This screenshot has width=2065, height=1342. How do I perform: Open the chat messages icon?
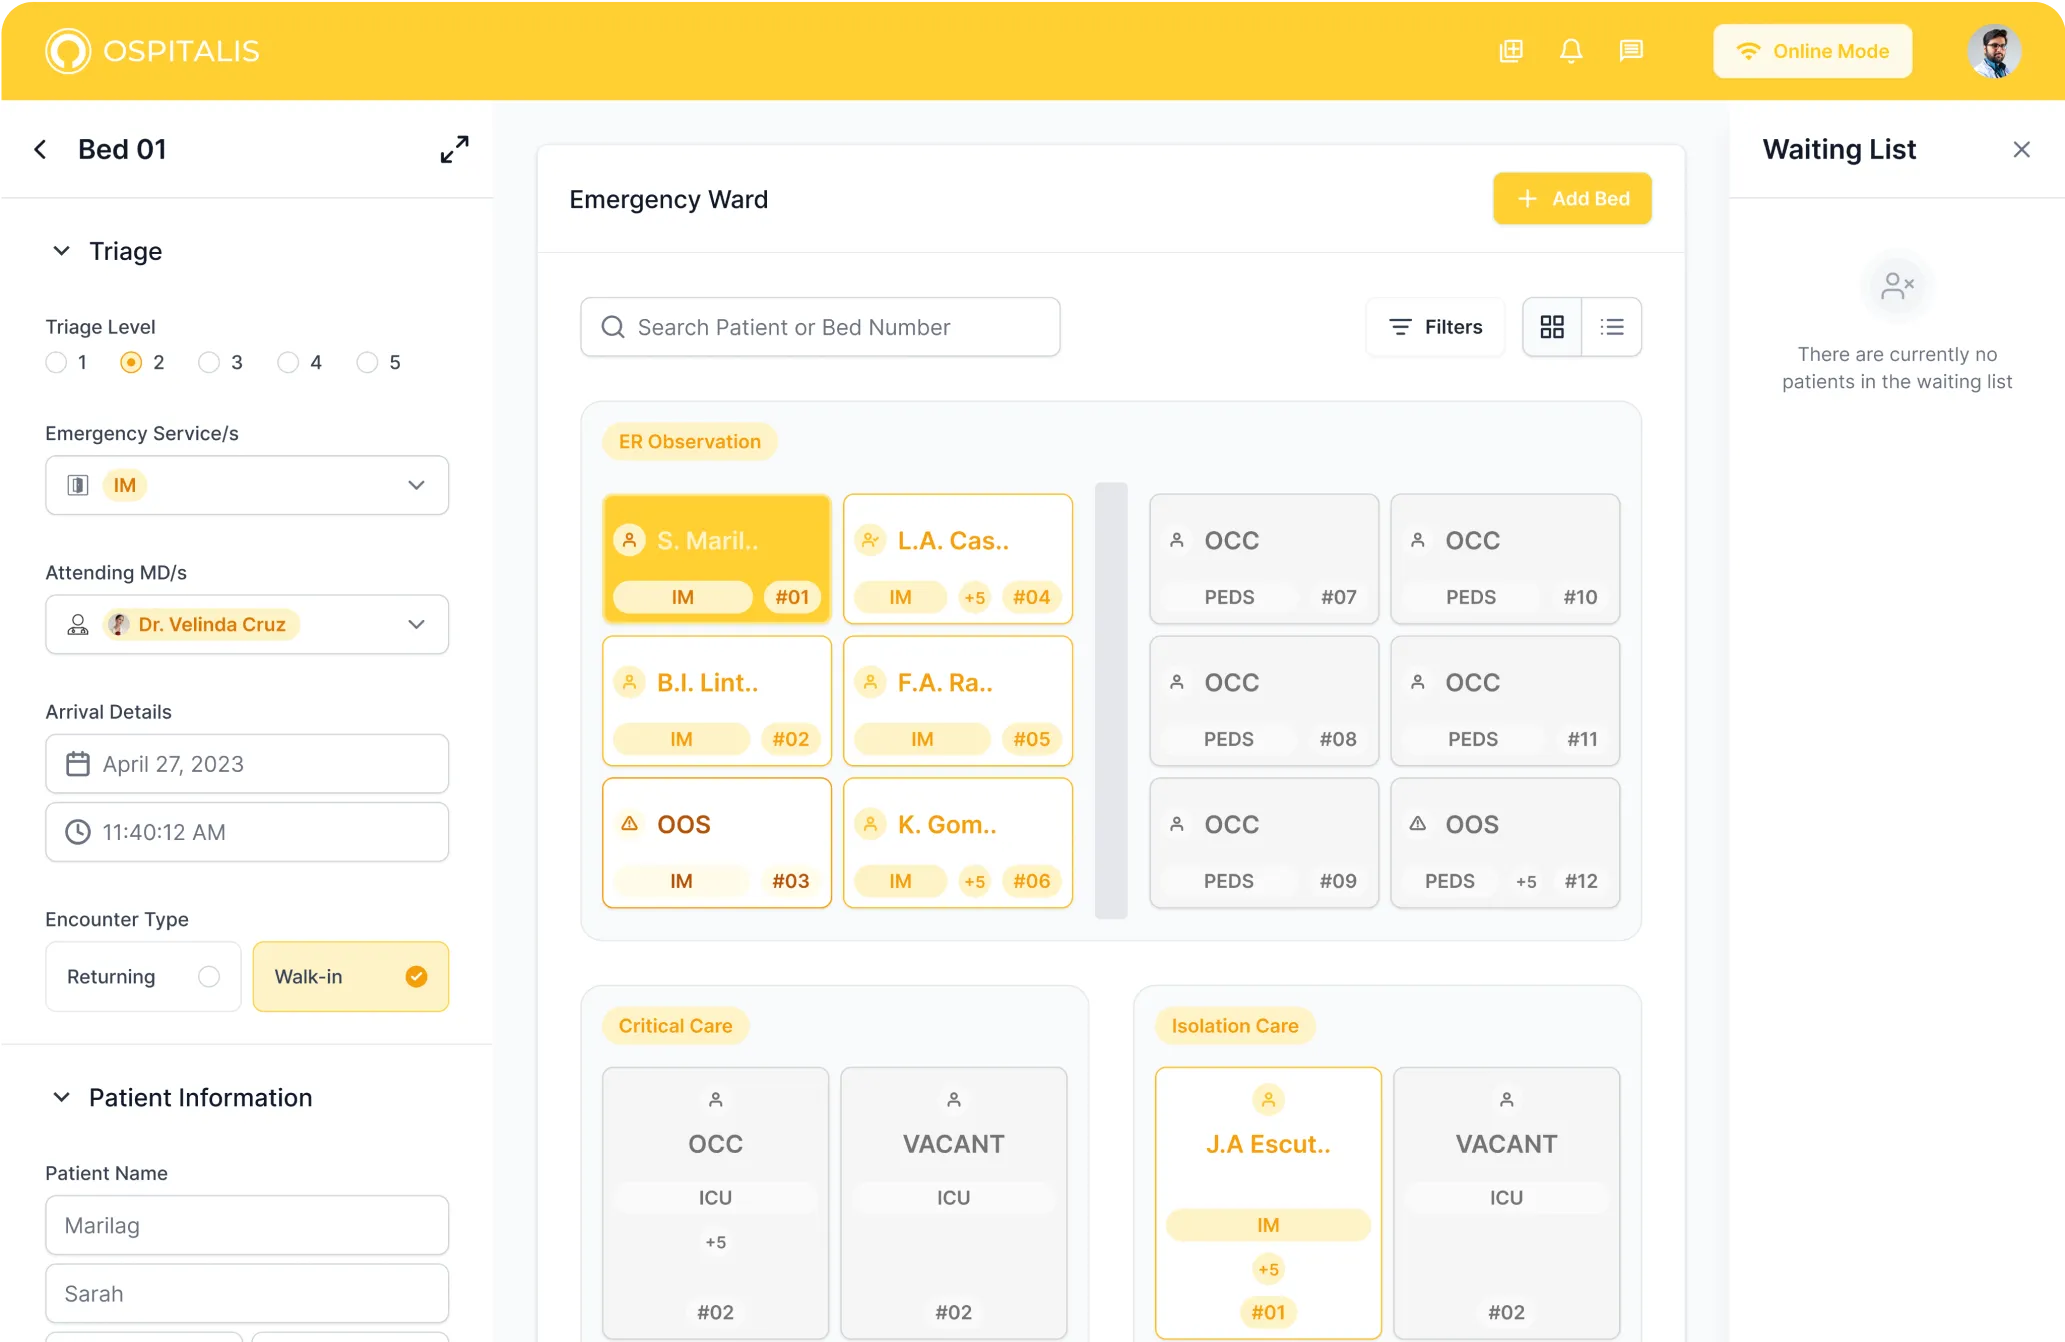click(x=1631, y=51)
